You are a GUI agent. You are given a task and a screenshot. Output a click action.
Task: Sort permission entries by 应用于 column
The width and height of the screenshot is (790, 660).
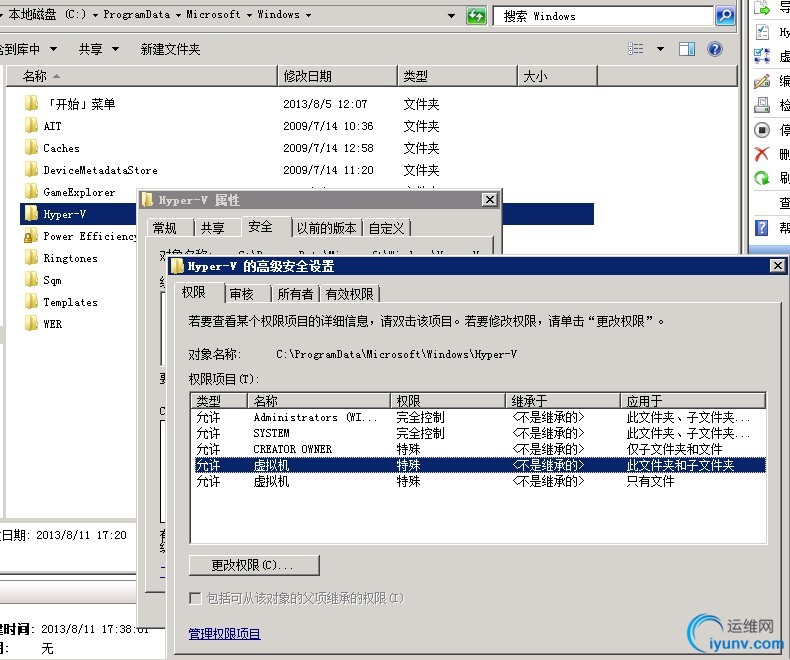pos(693,401)
